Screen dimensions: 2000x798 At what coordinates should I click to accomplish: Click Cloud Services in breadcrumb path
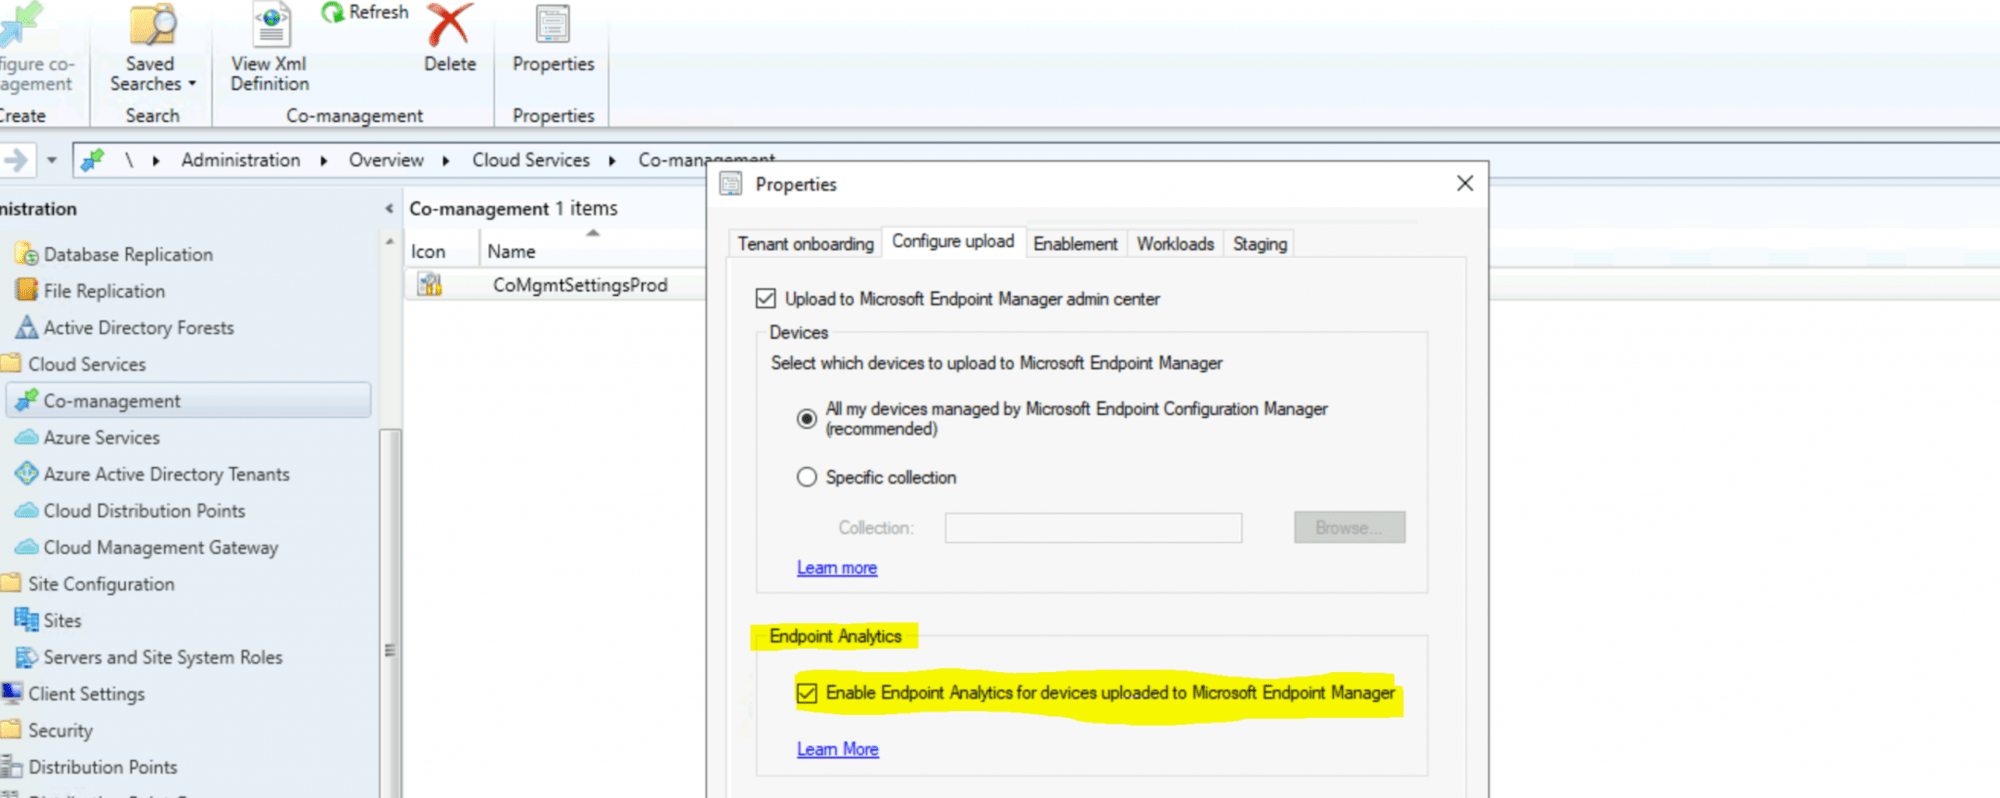(x=531, y=160)
